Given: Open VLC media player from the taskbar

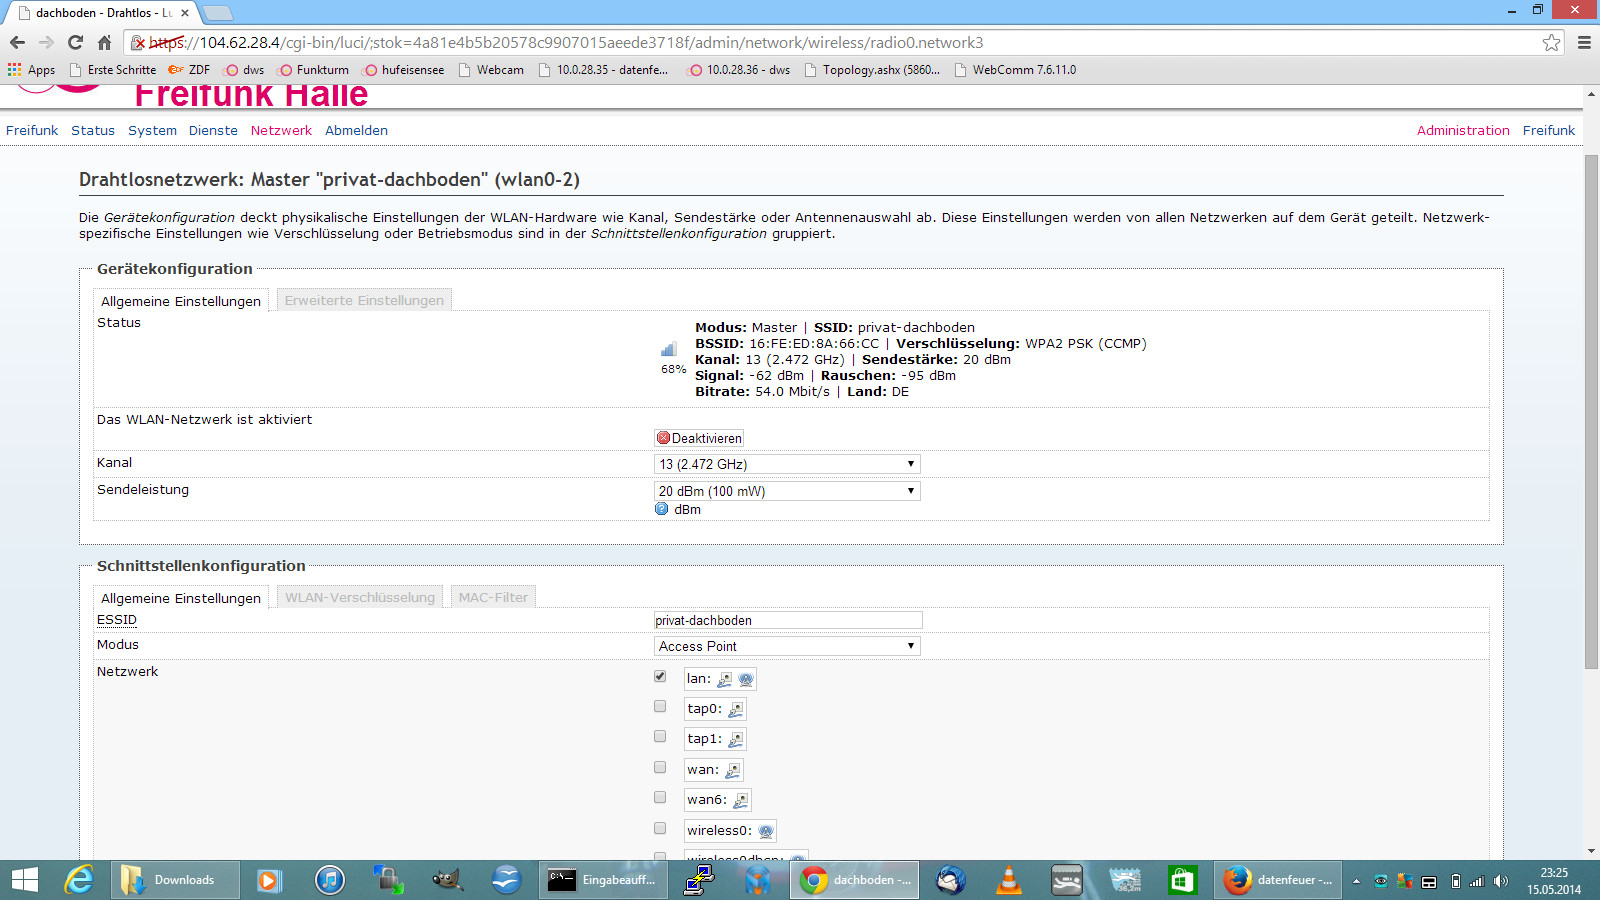Looking at the screenshot, I should pyautogui.click(x=1007, y=880).
